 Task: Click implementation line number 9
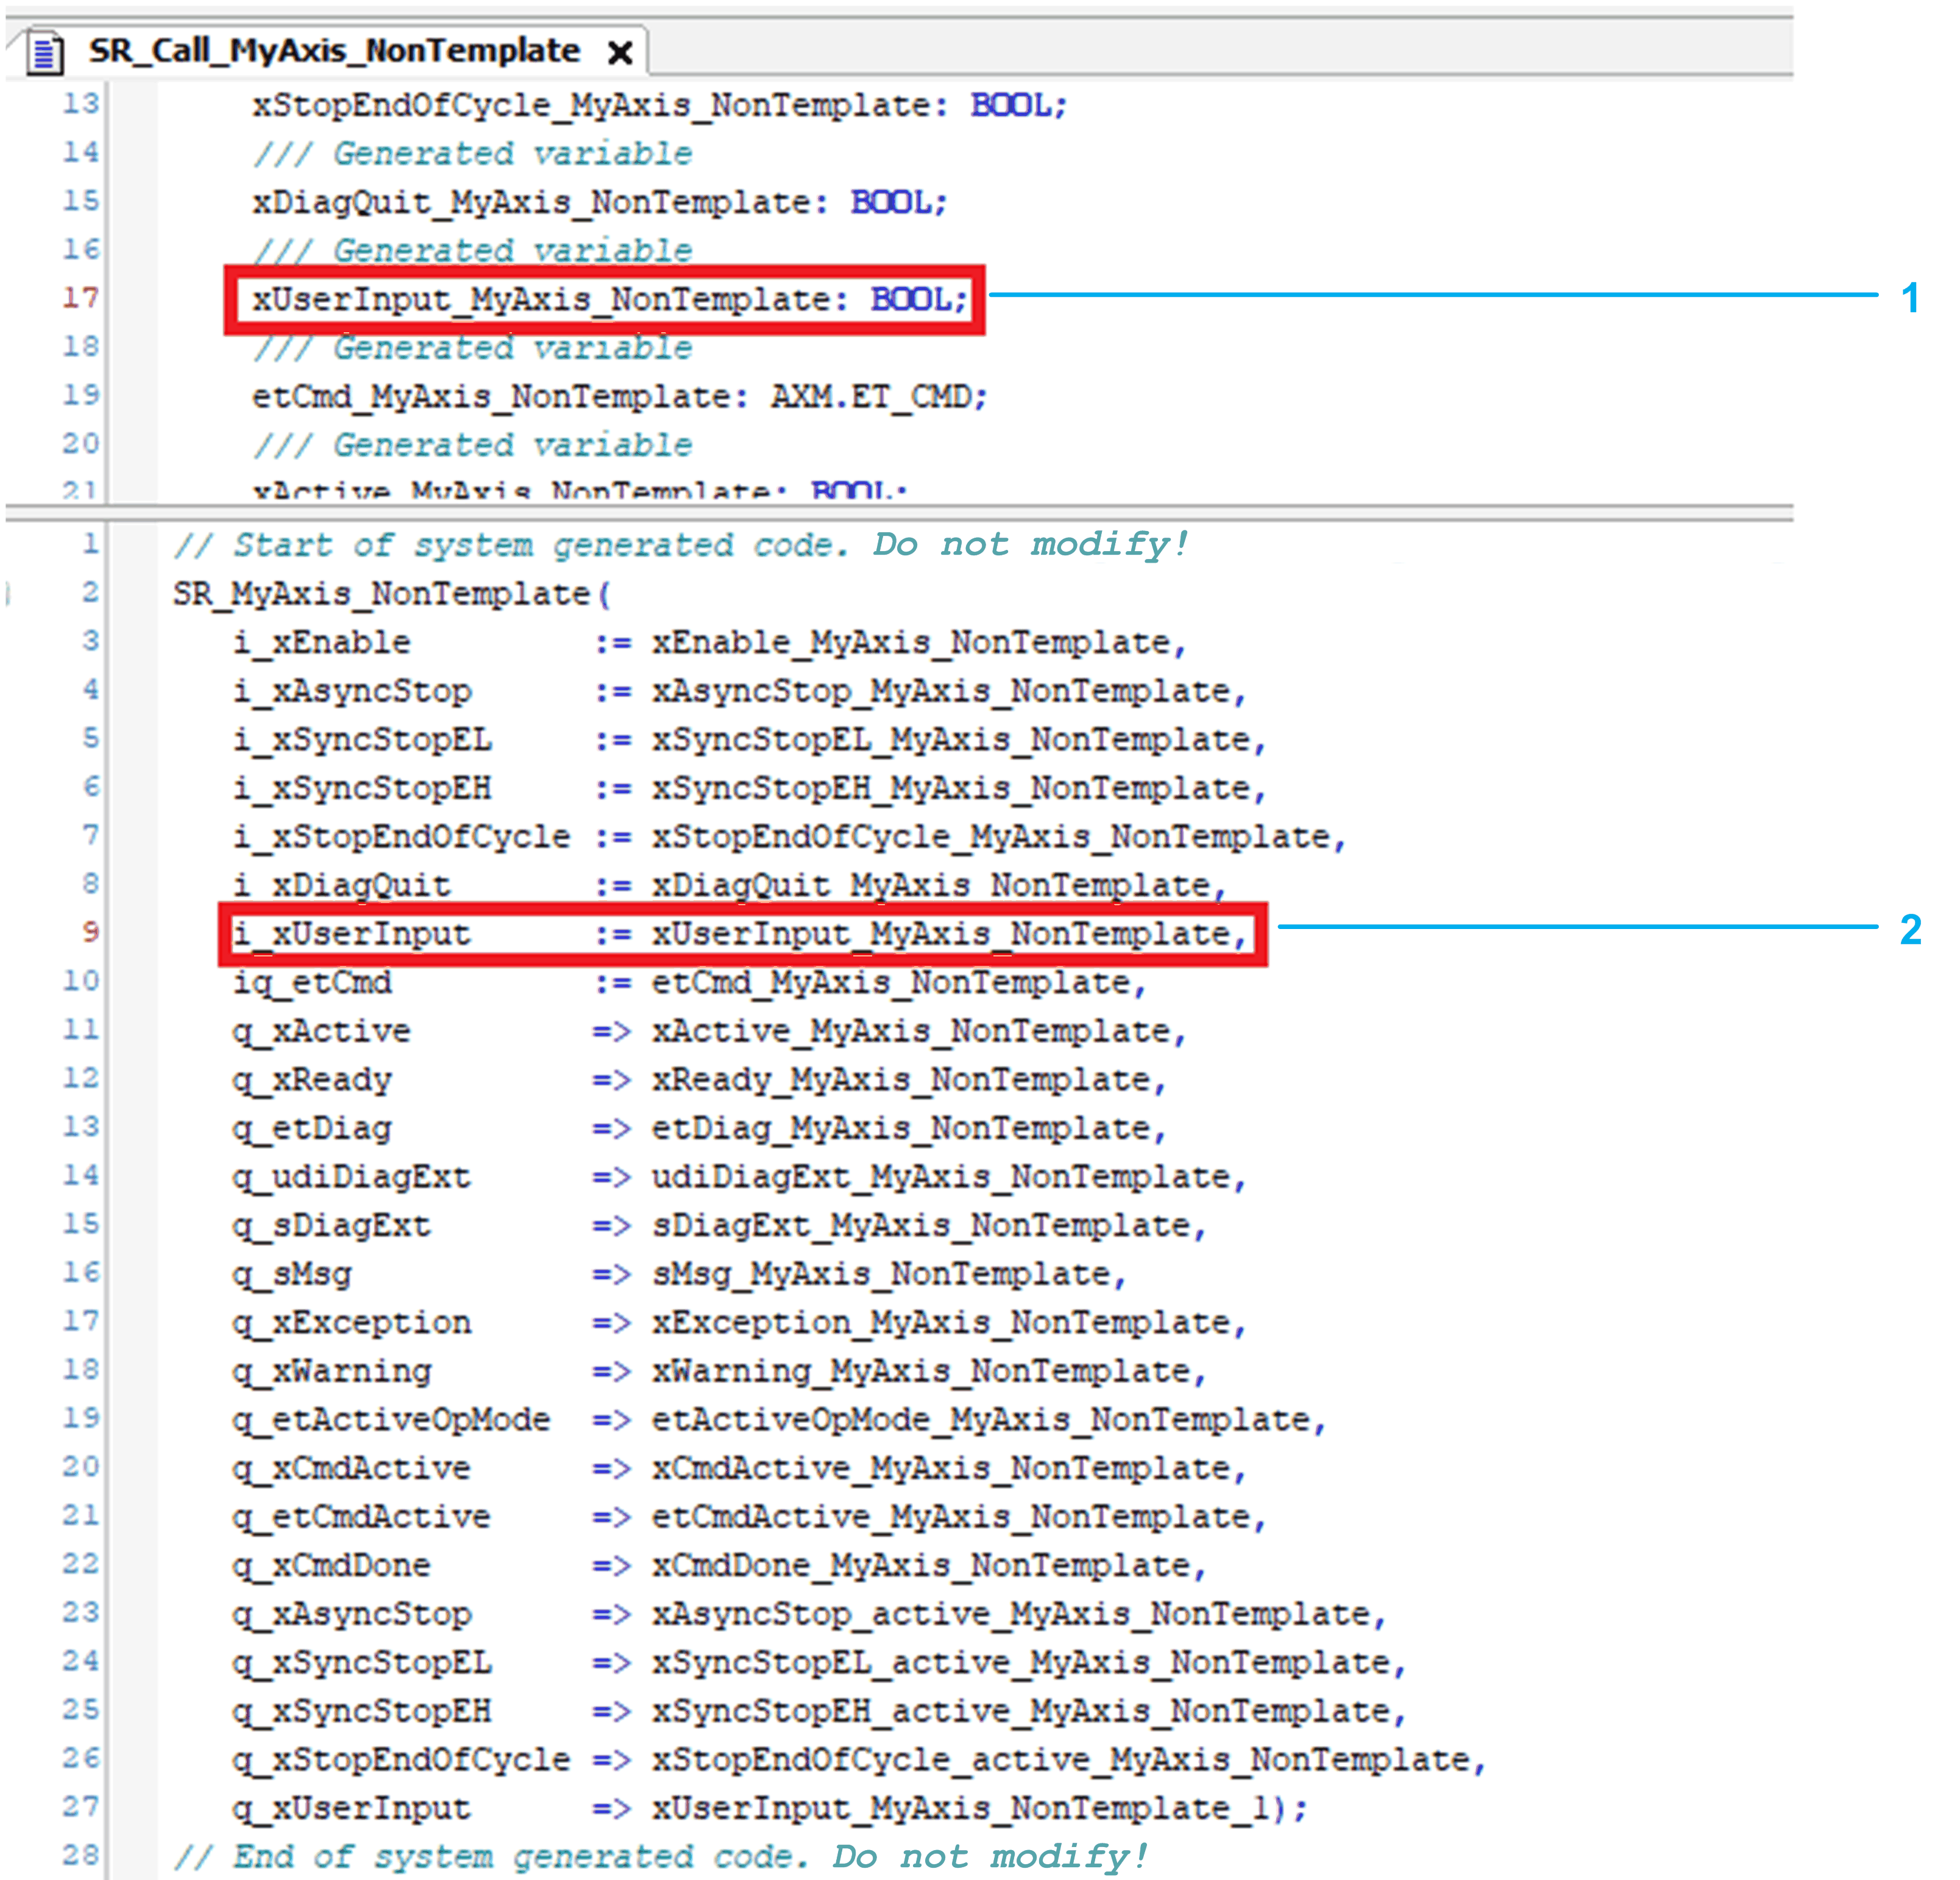90,932
